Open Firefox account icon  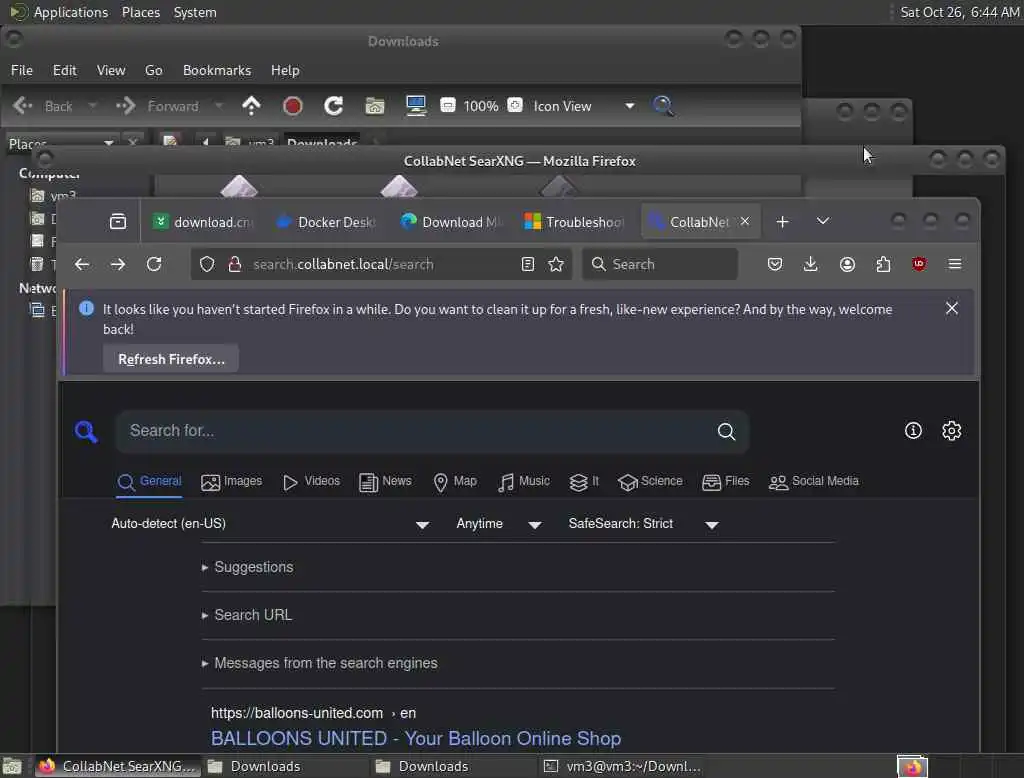[x=847, y=264]
